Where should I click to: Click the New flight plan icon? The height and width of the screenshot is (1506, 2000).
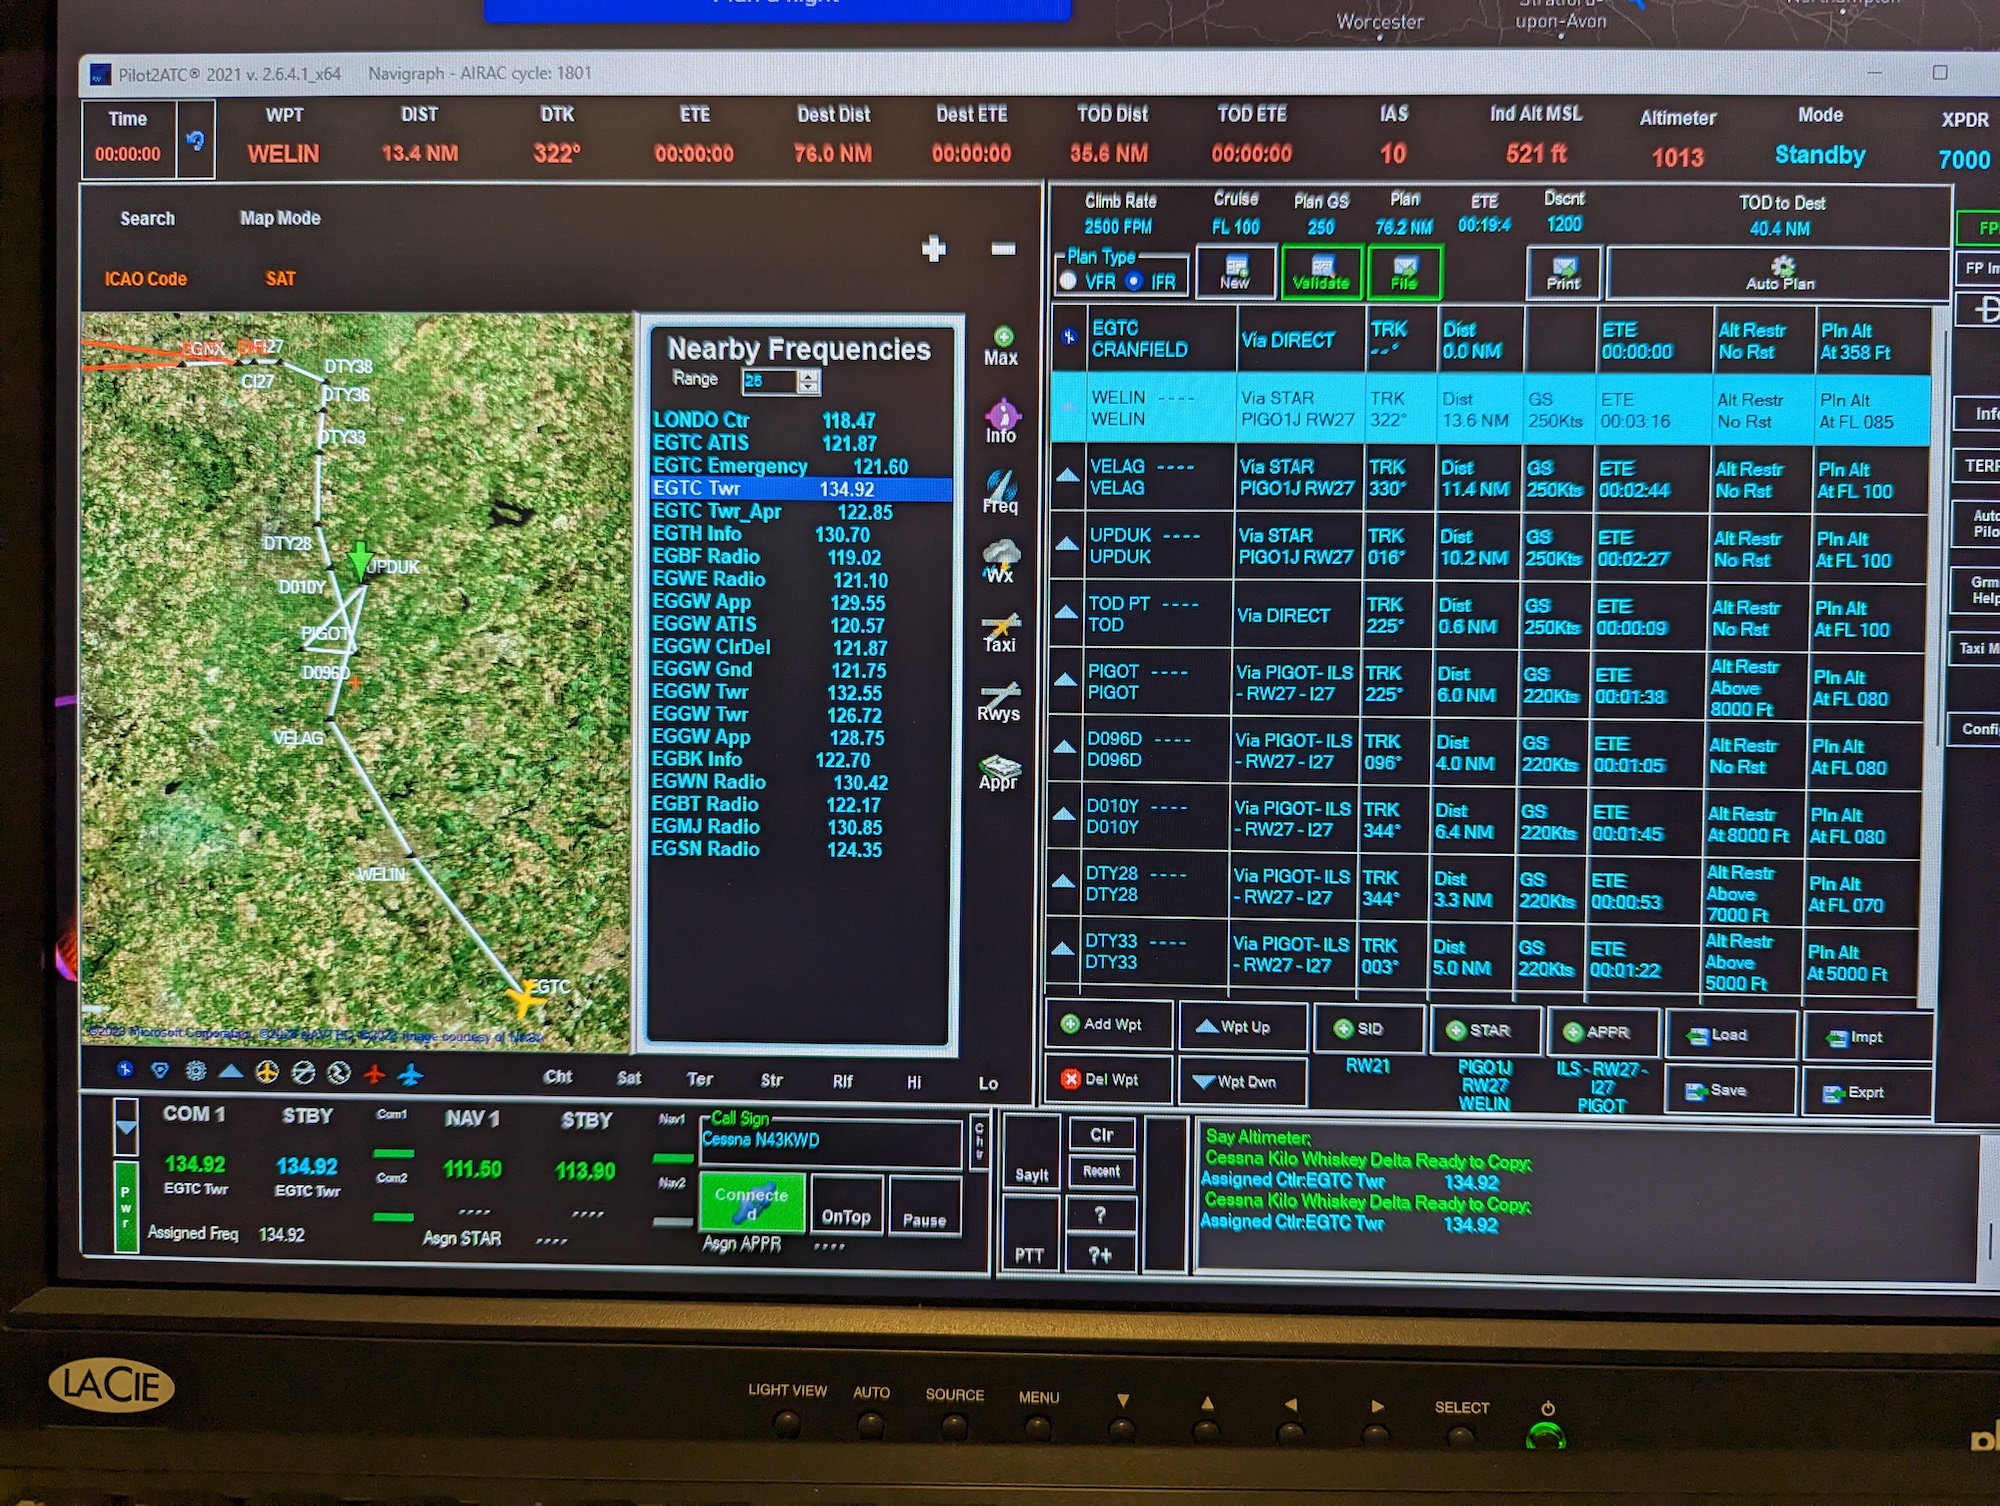coord(1235,272)
